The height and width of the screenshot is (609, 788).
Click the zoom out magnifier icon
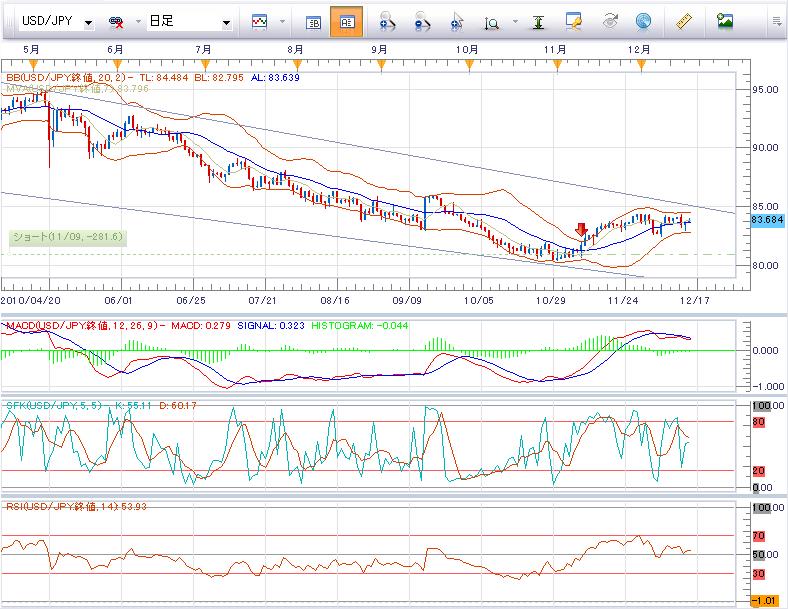422,22
